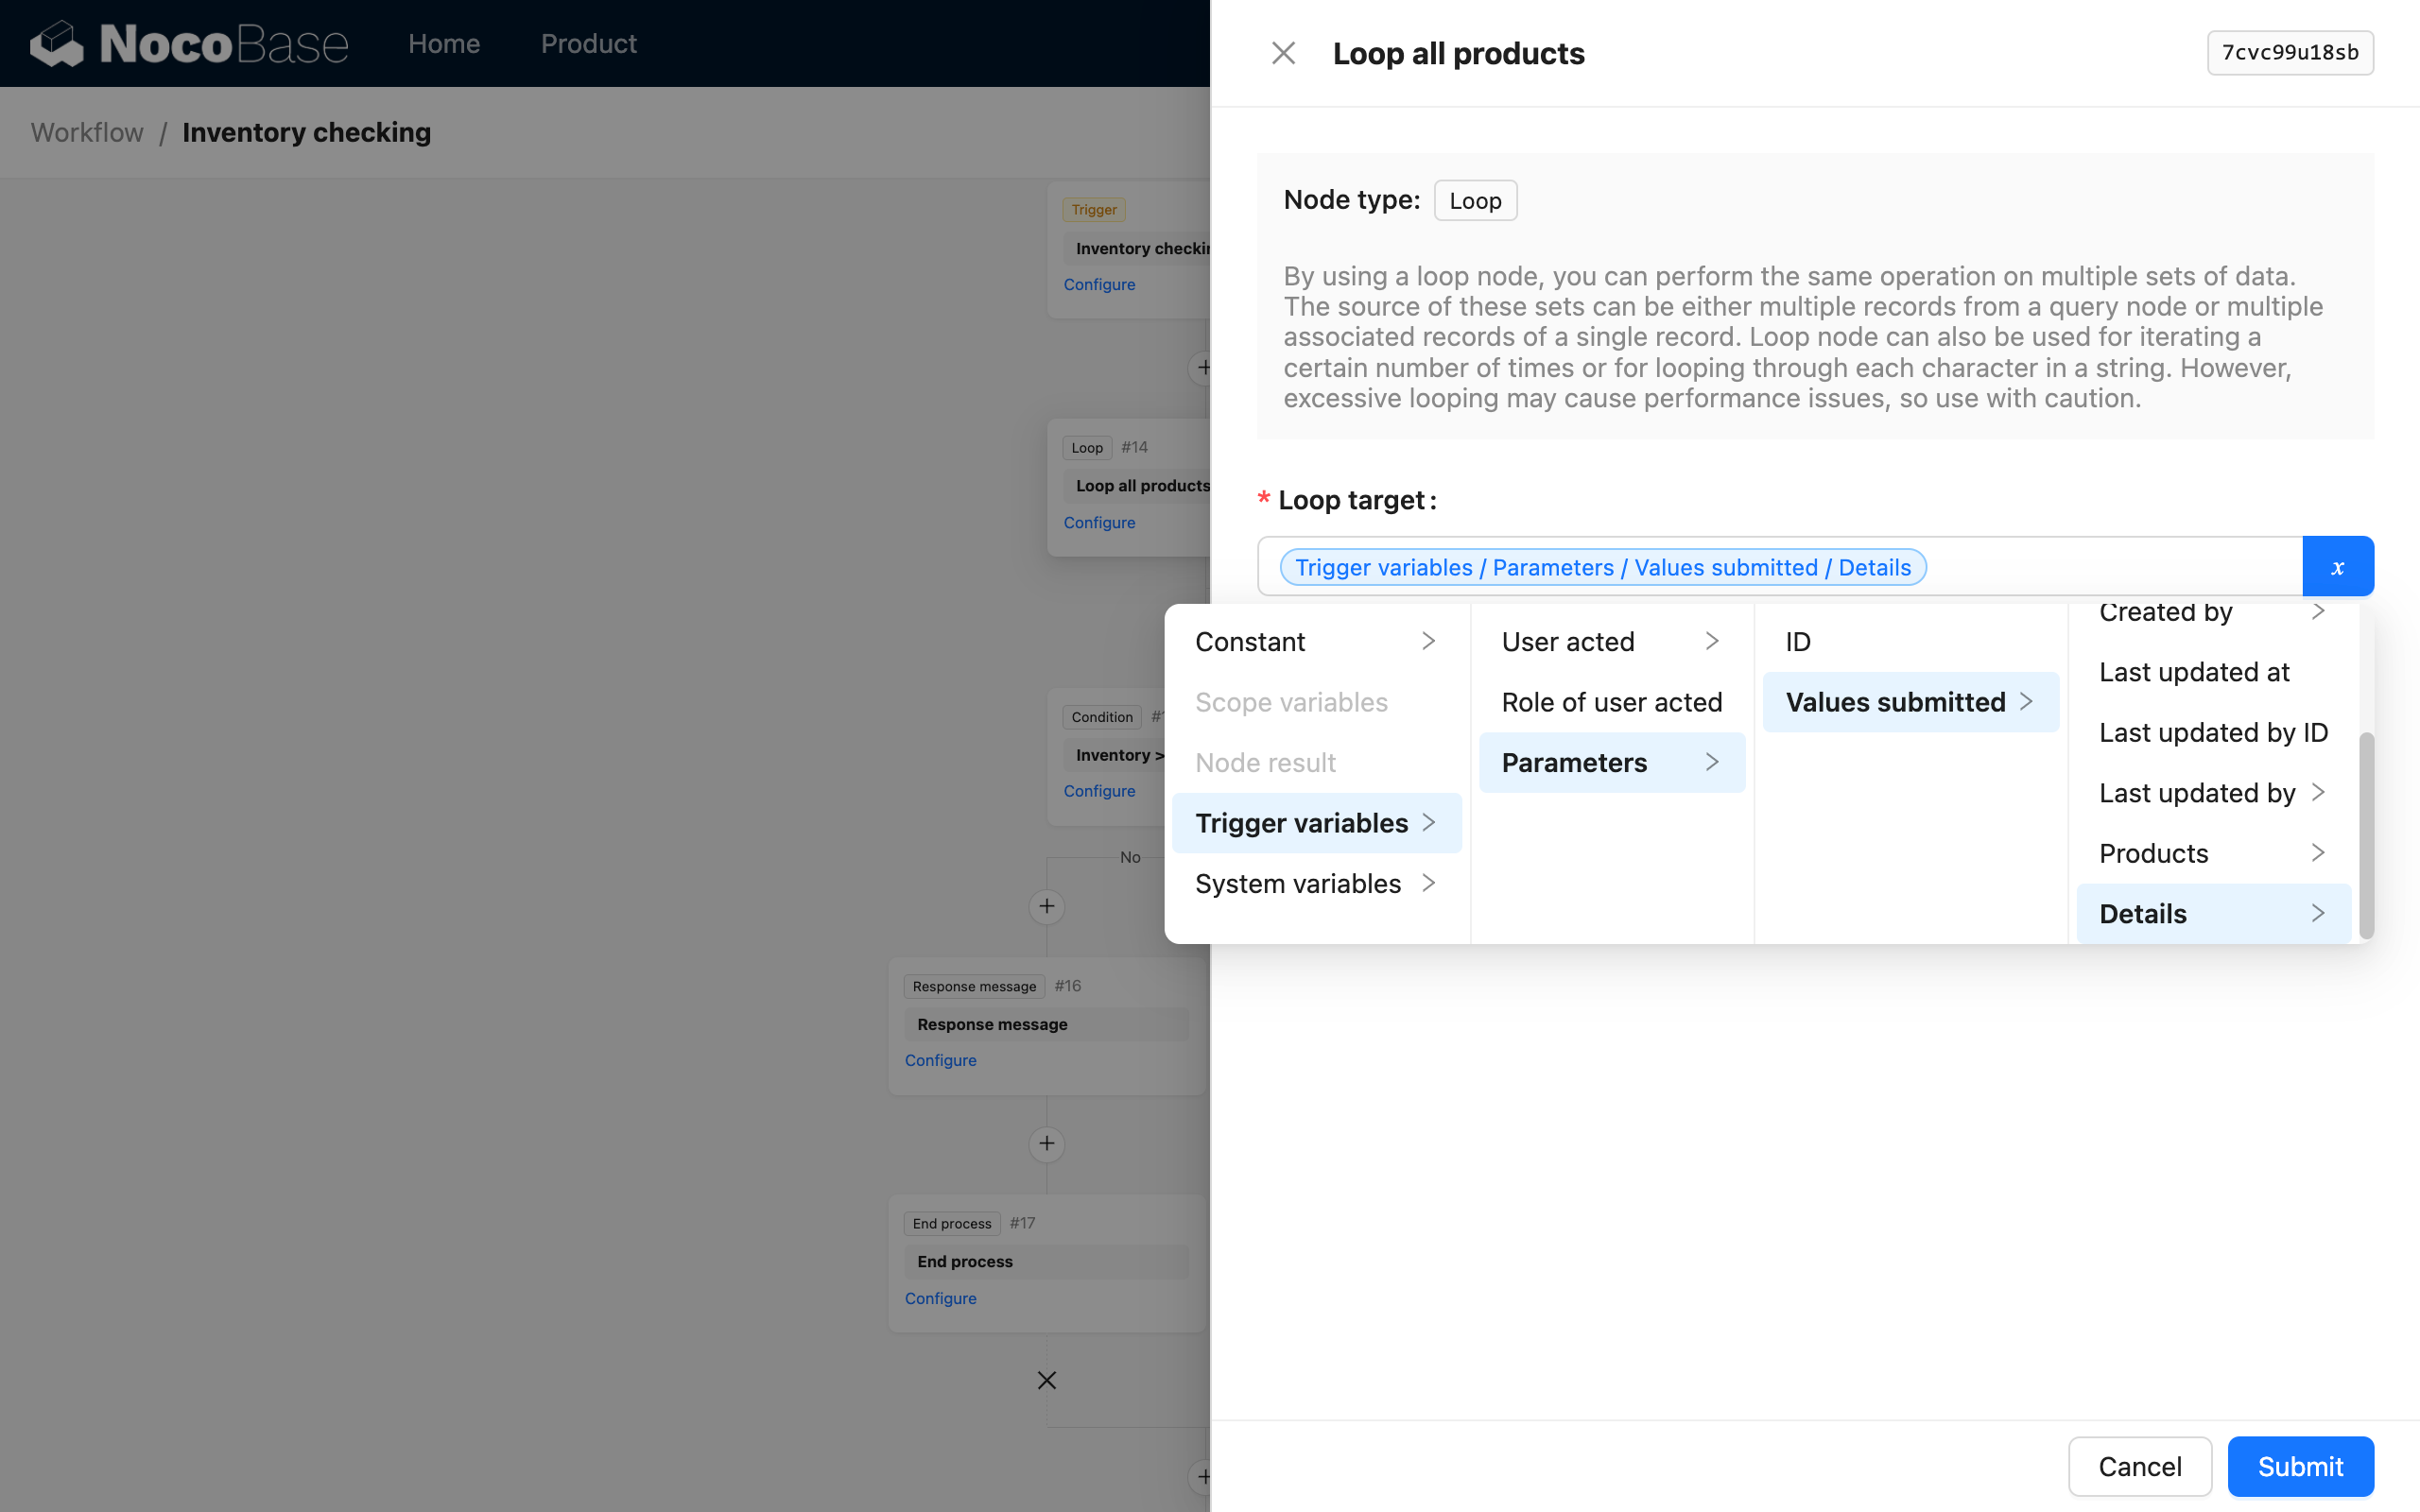Choose the ID option

tap(1798, 642)
